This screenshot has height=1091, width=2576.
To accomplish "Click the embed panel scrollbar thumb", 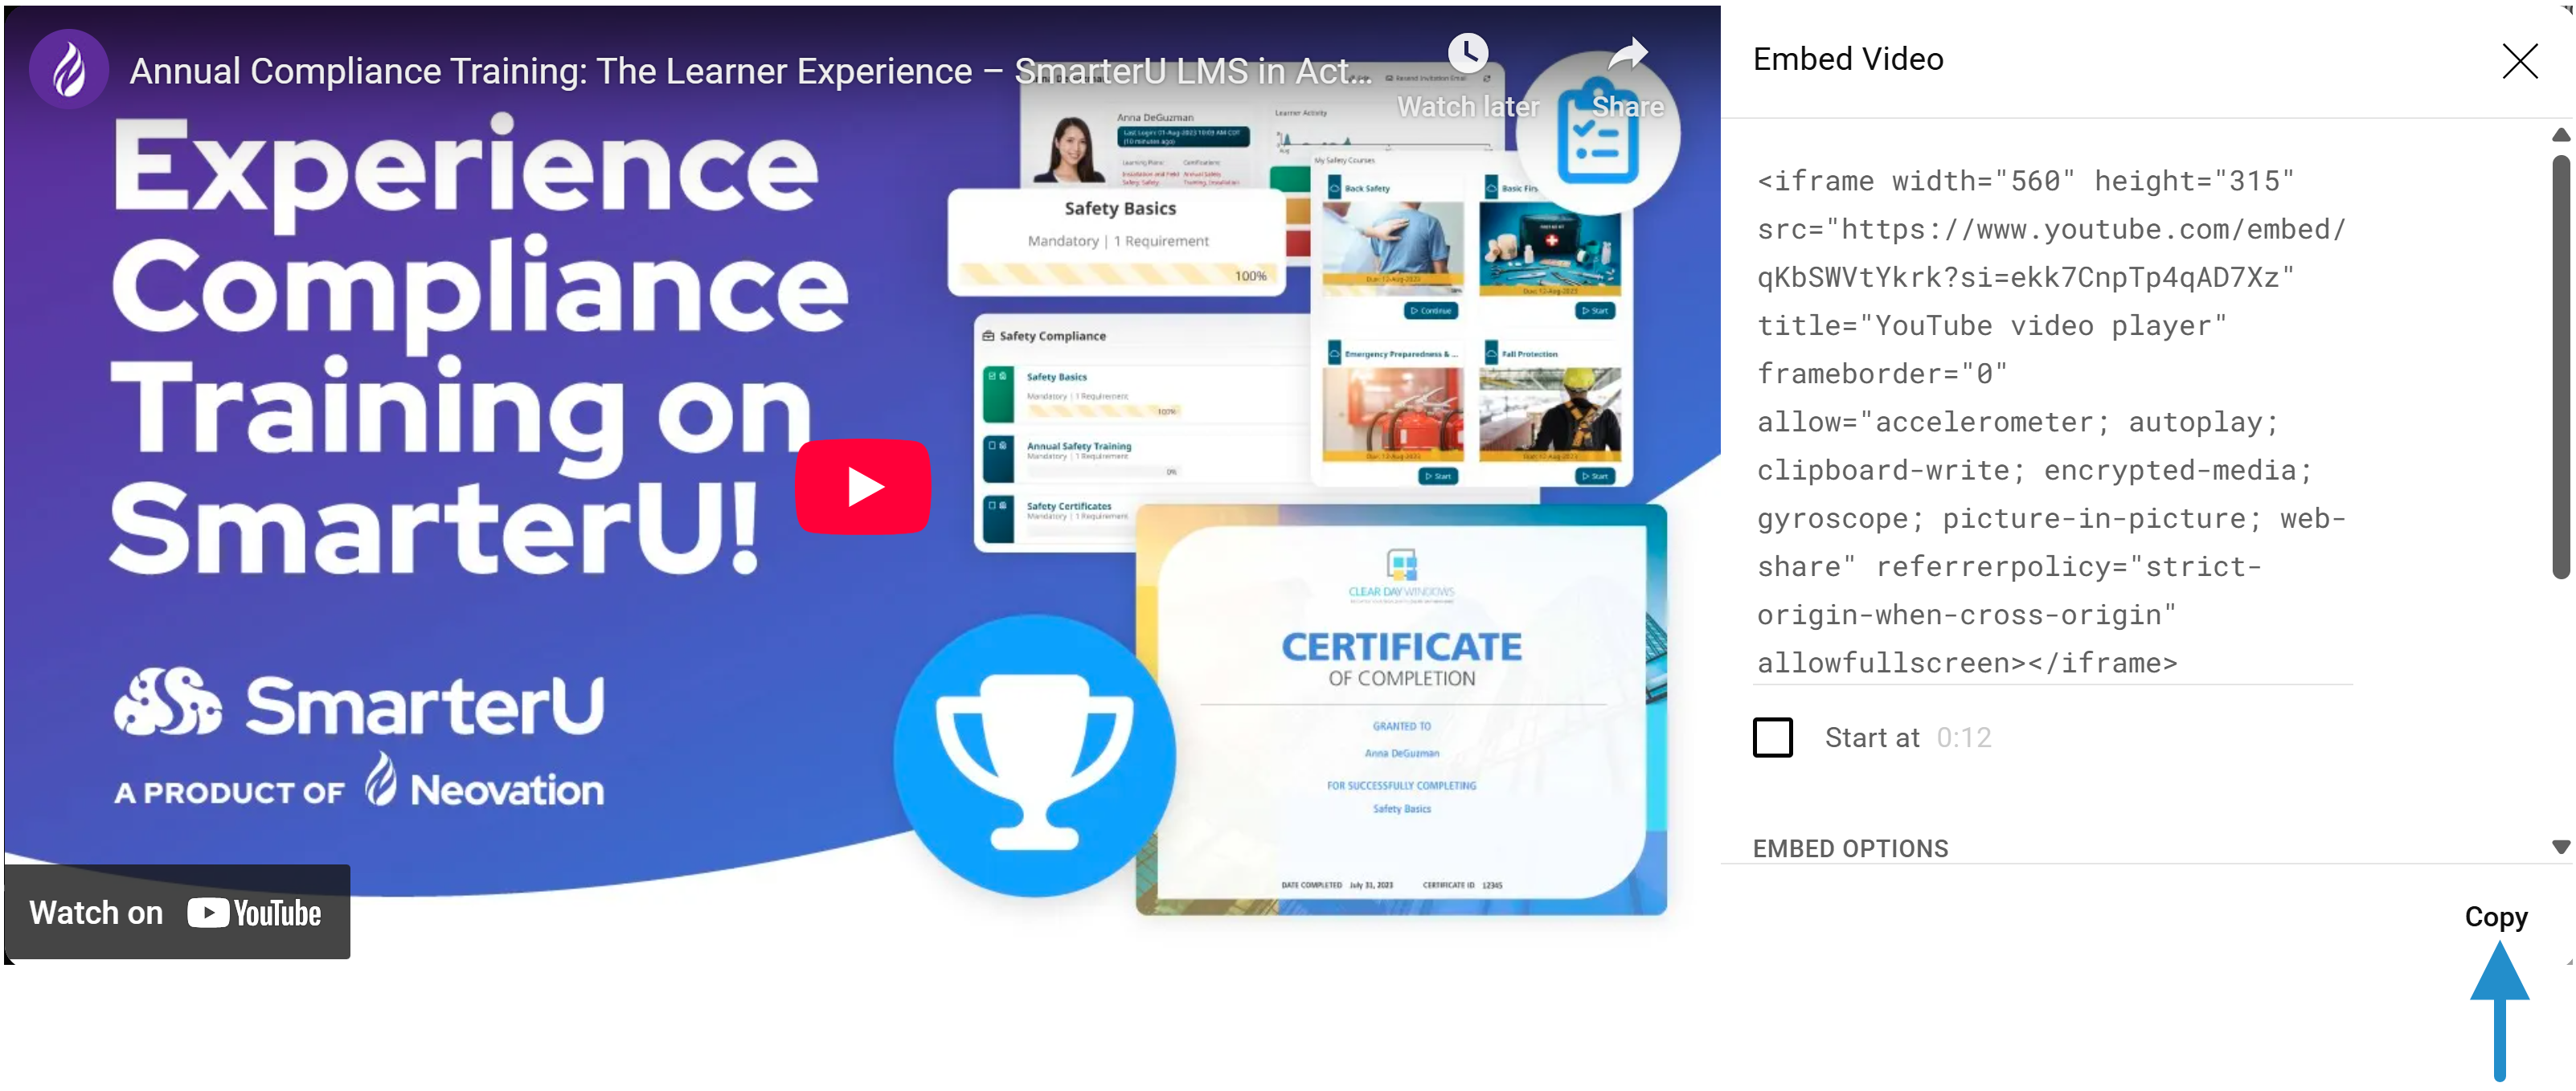I will (2560, 366).
